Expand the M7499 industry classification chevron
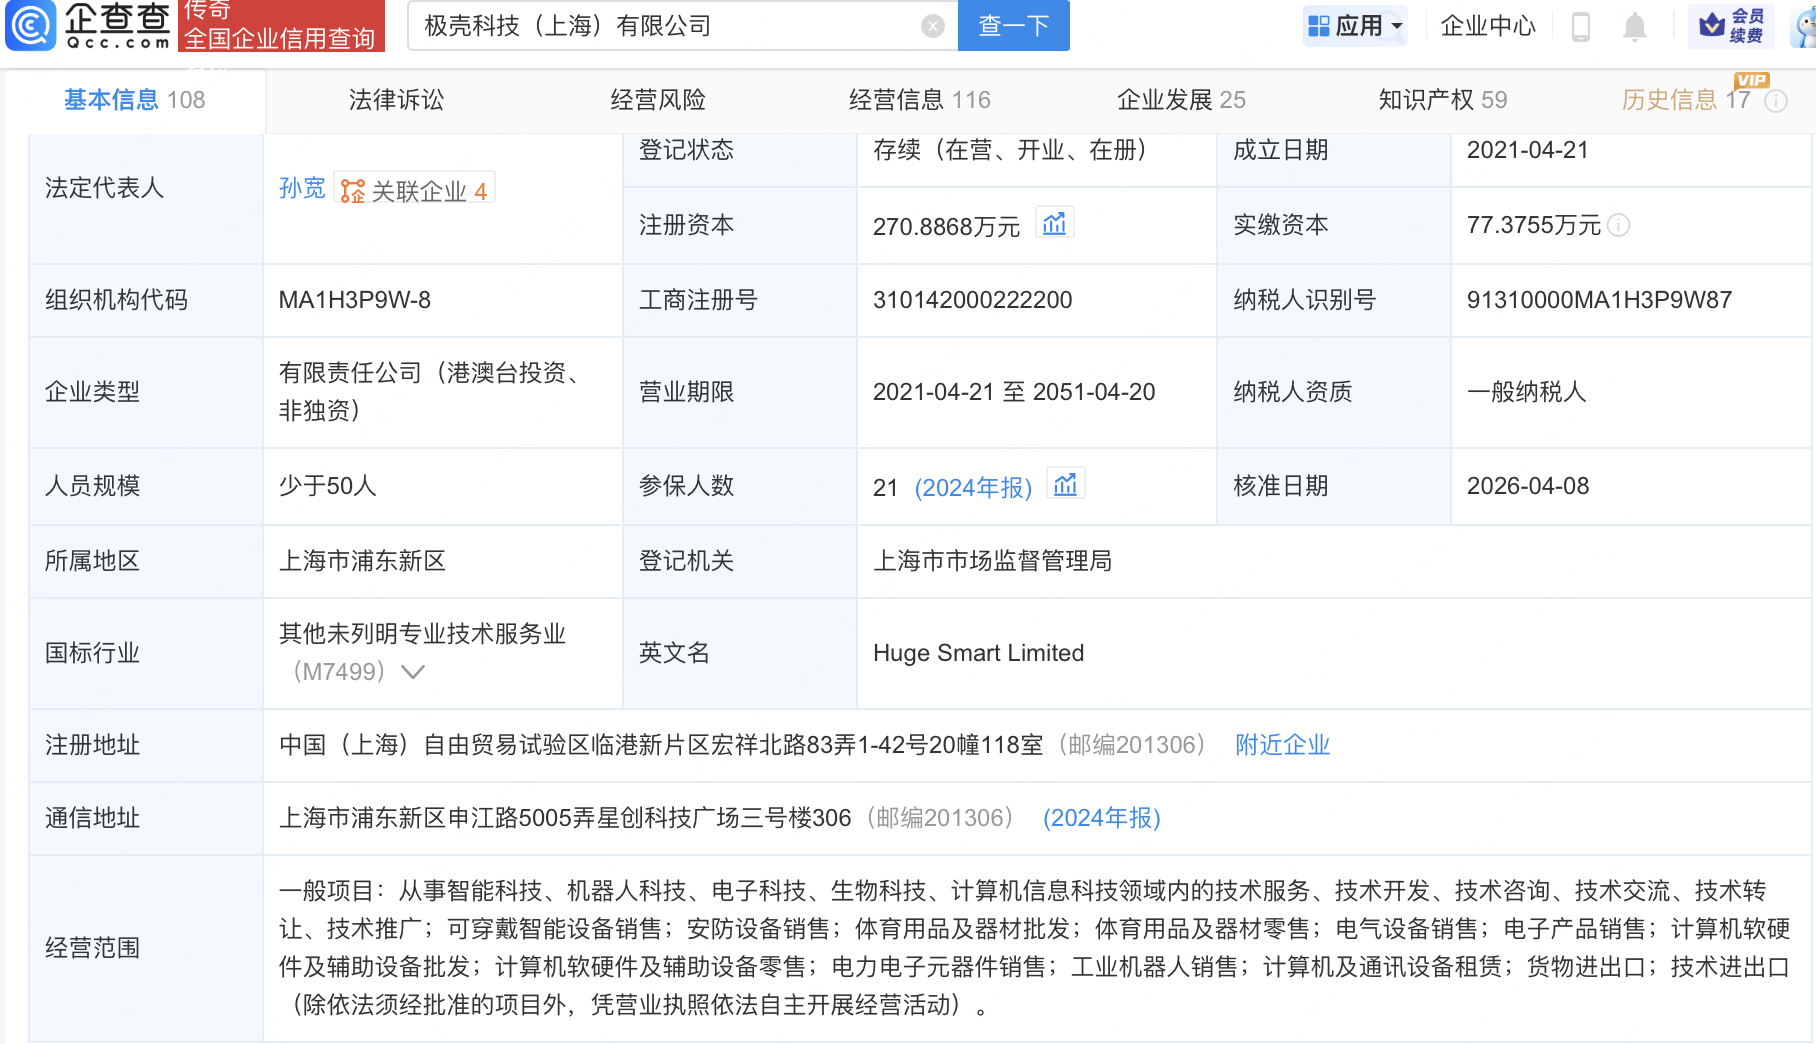This screenshot has width=1816, height=1044. pos(413,672)
